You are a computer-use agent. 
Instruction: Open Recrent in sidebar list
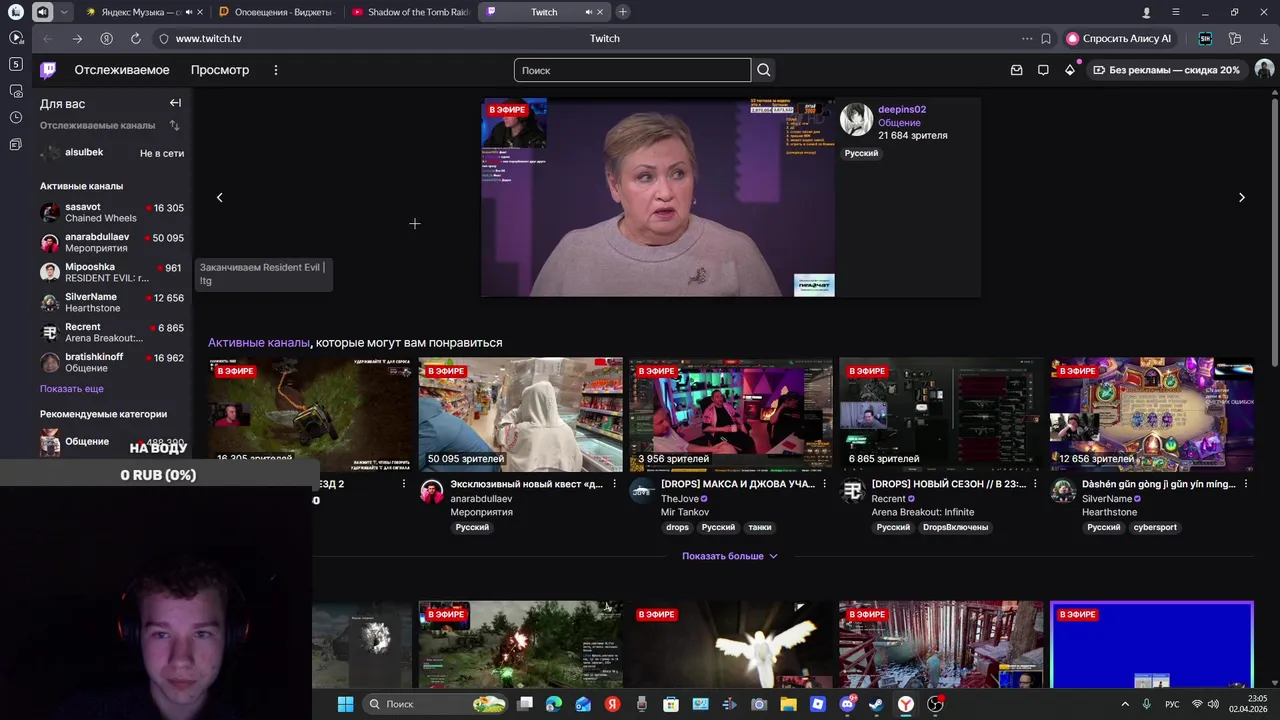coord(112,332)
